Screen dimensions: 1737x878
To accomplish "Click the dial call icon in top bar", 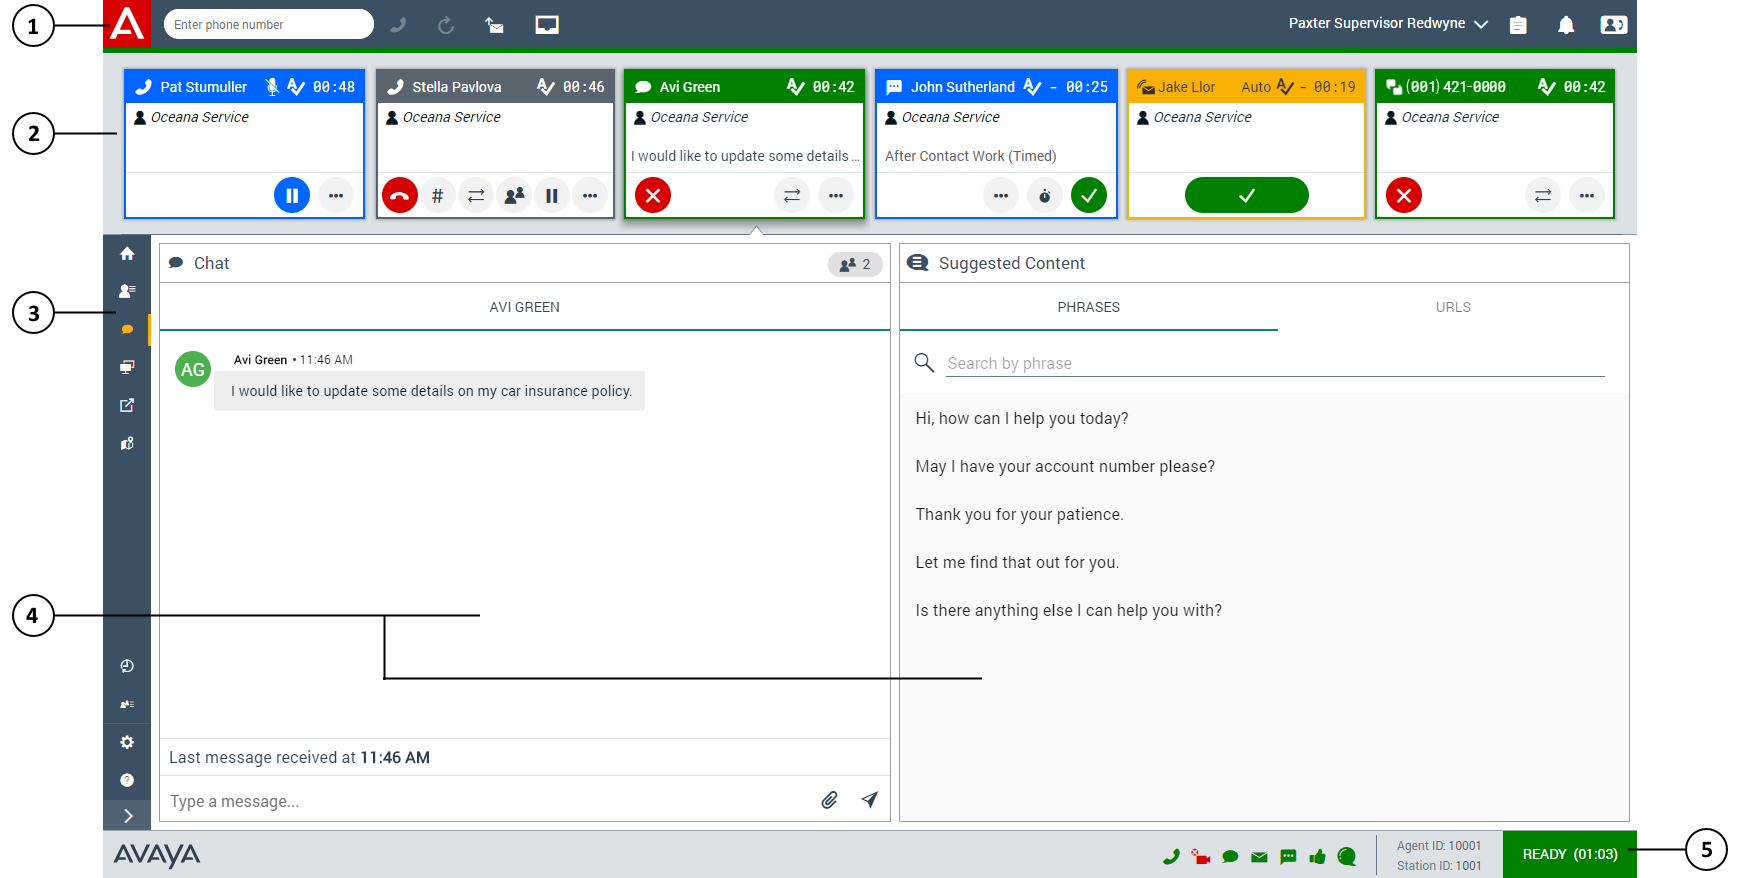I will point(398,25).
